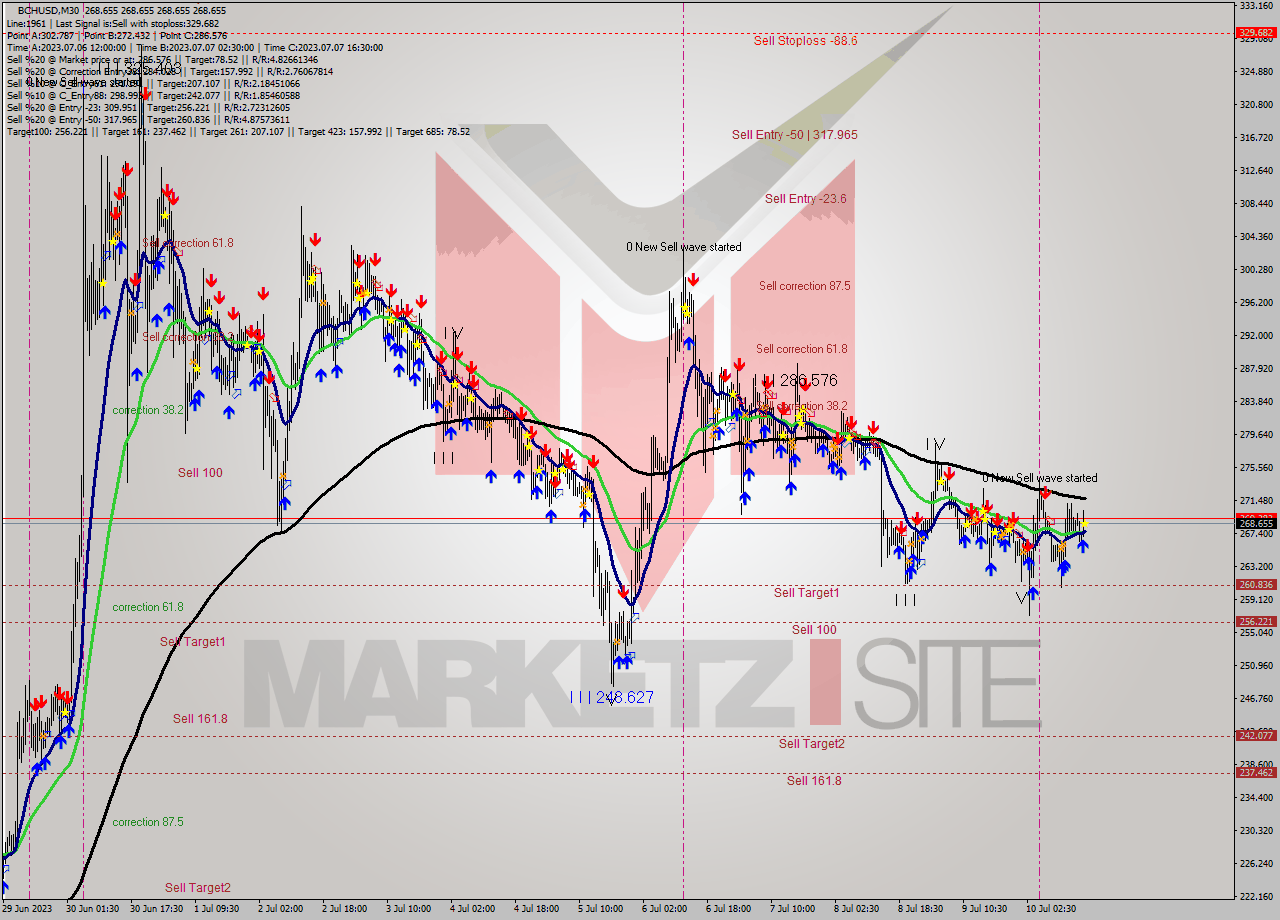The width and height of the screenshot is (1280, 920).
Task: Click the 268.655 current price tag
Action: 1256,523
